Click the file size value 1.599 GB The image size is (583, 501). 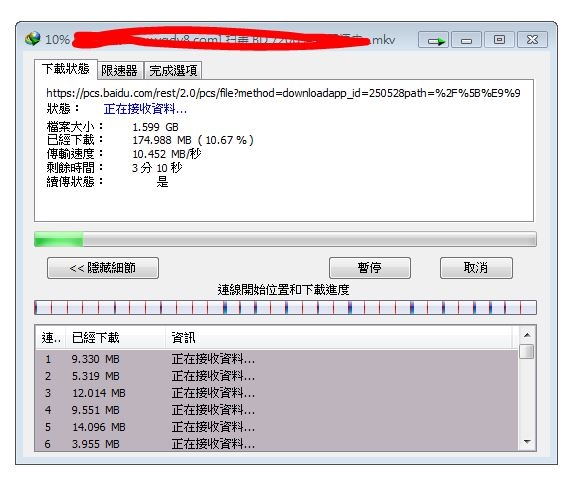155,127
